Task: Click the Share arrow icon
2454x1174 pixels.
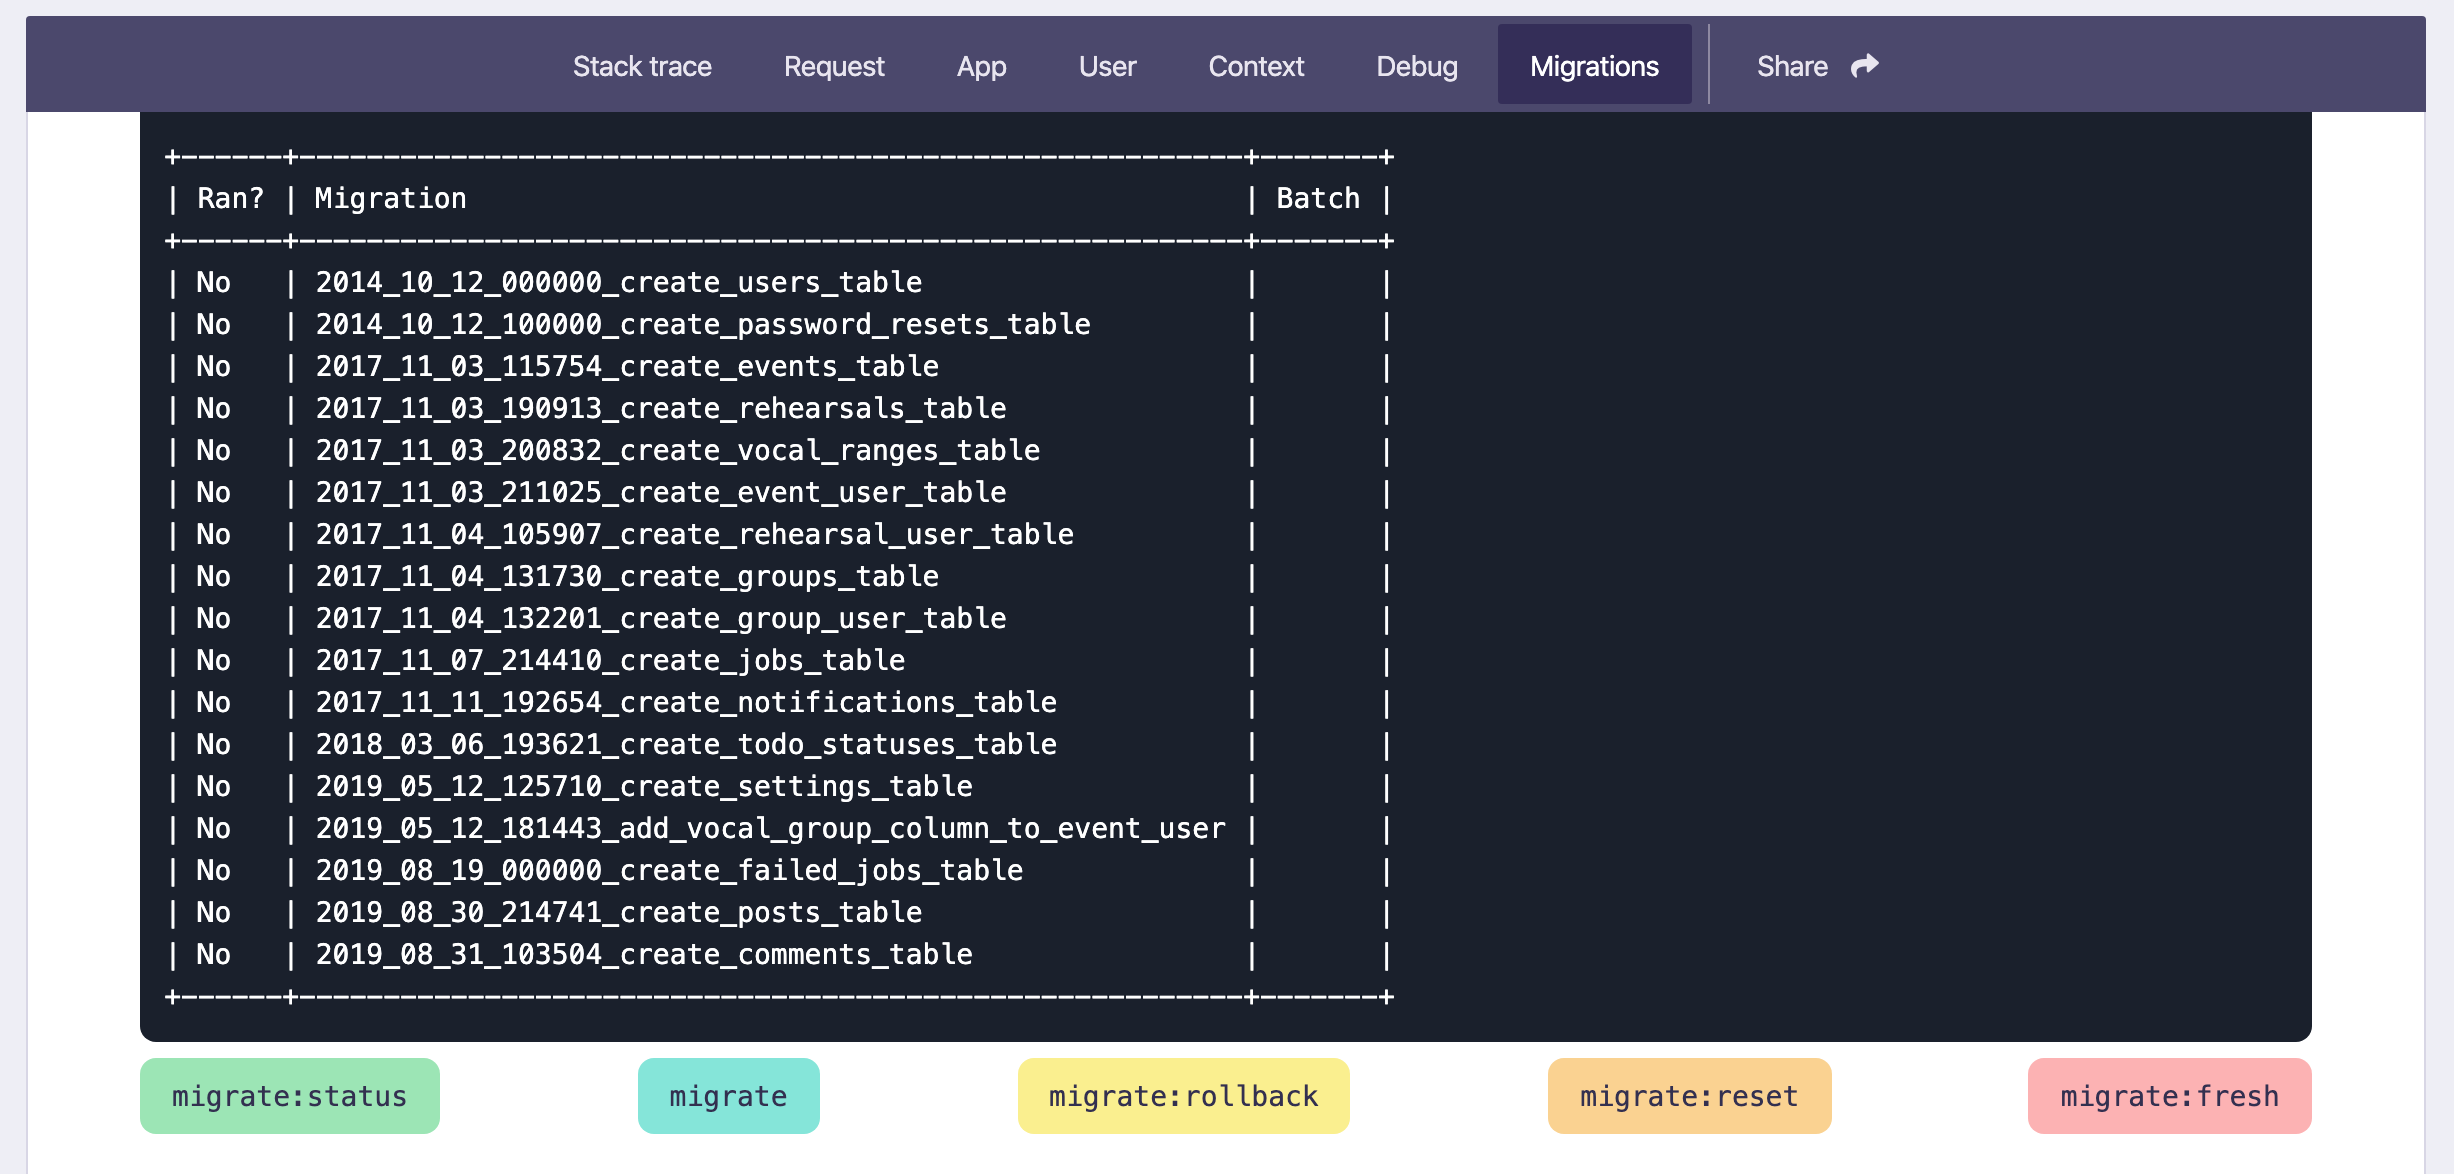Action: coord(1864,66)
